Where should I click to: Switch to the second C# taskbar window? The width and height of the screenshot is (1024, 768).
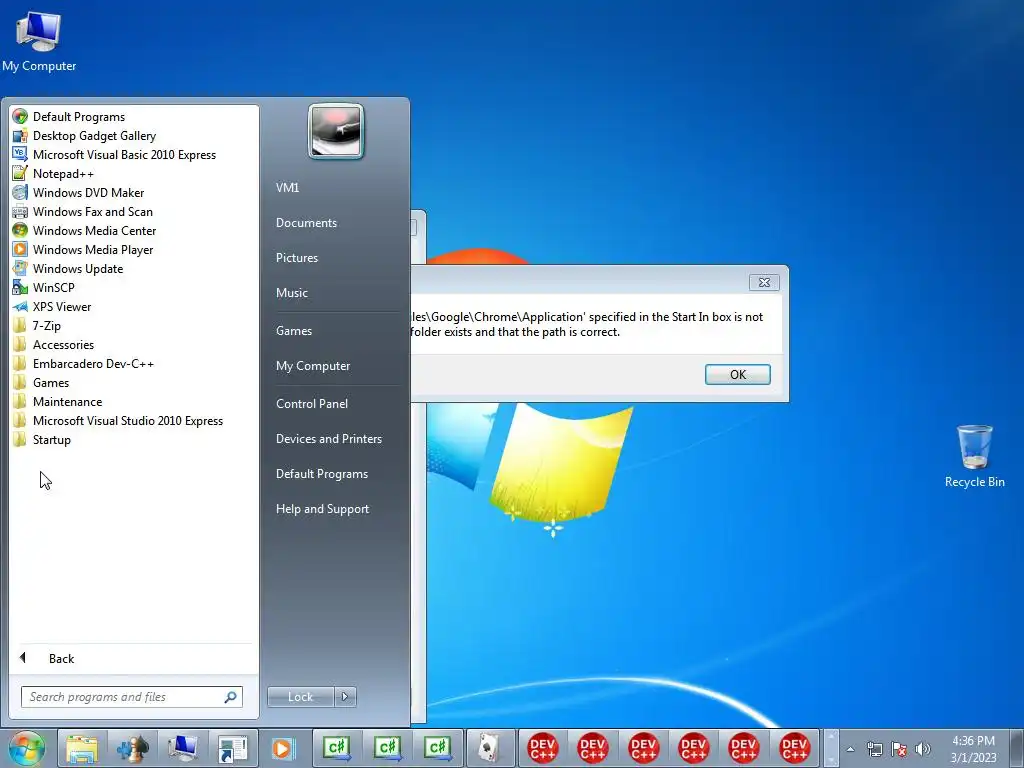(x=387, y=748)
